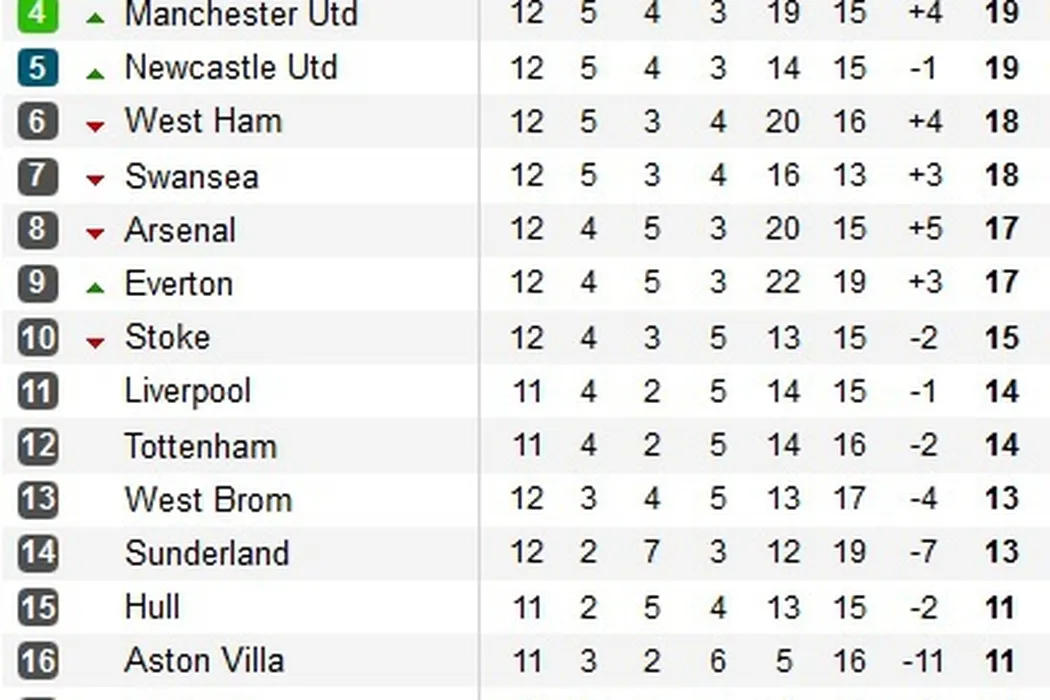Click the position 13 rank badge

[x=38, y=499]
